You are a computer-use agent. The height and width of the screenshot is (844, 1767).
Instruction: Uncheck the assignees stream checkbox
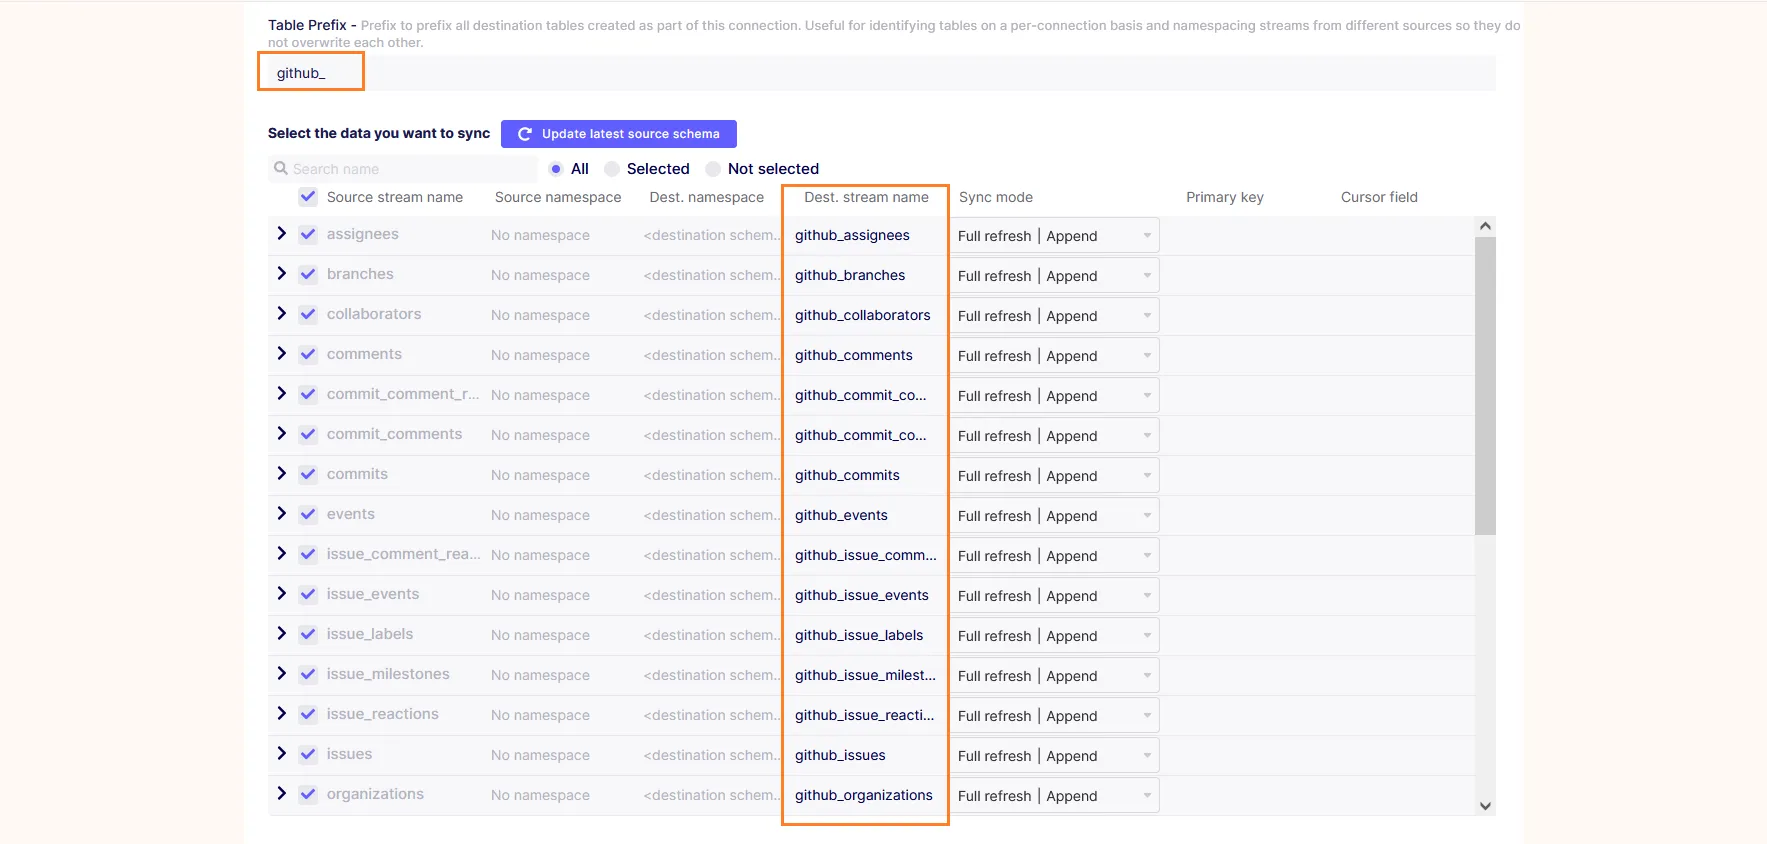(x=308, y=234)
